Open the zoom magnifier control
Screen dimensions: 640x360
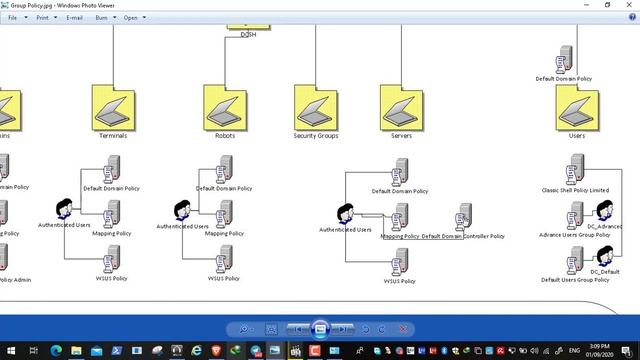[246, 329]
